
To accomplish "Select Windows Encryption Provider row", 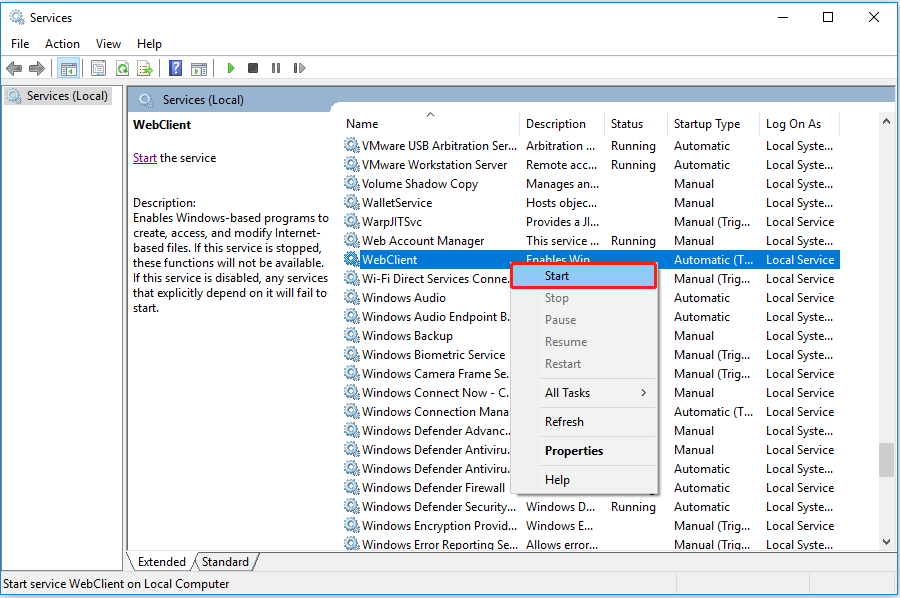I will click(x=591, y=525).
